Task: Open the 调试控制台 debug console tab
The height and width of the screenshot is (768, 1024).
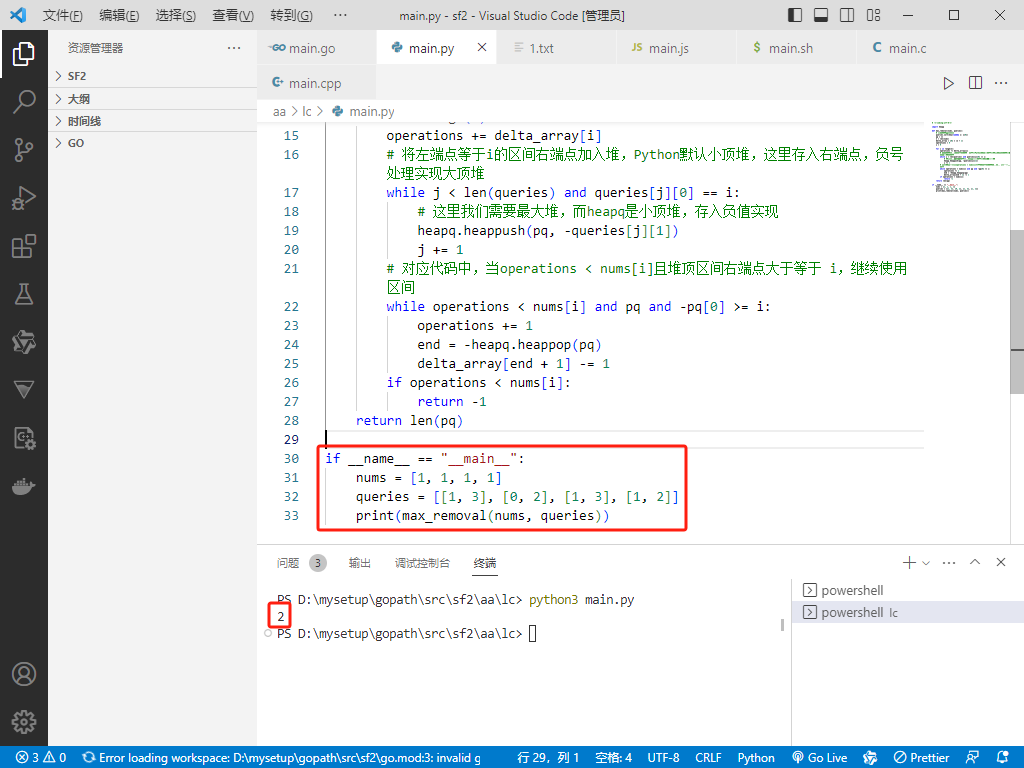Action: coord(422,563)
